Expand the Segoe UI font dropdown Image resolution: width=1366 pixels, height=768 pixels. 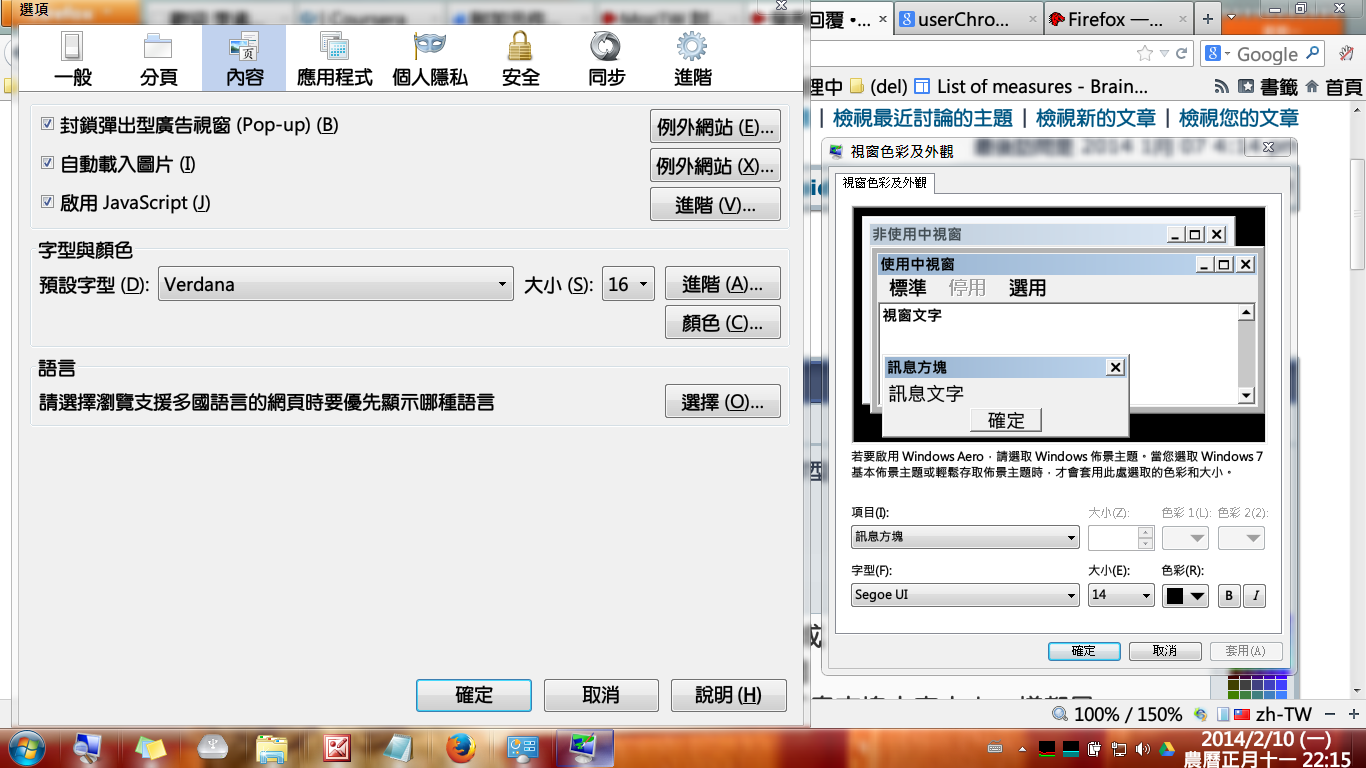click(x=964, y=595)
